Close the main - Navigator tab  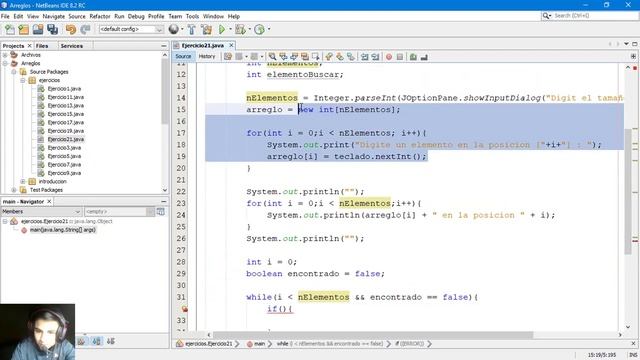[49, 202]
